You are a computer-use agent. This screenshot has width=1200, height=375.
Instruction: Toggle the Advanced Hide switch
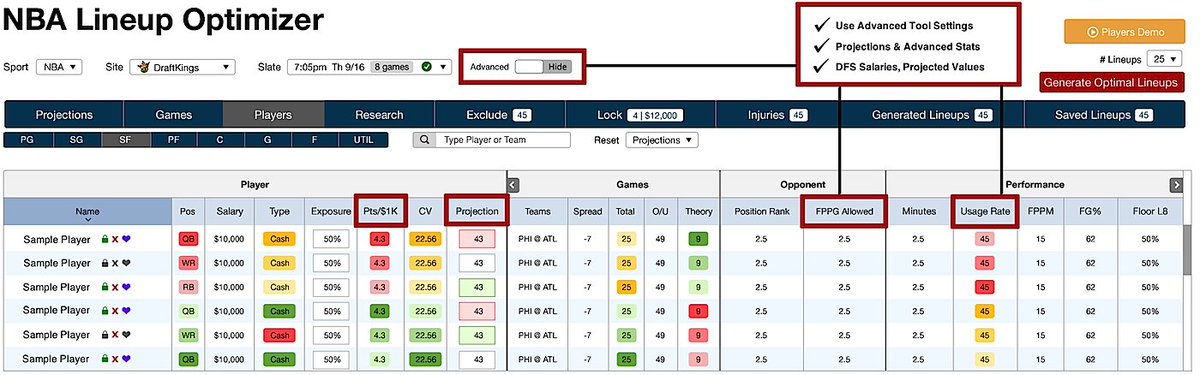click(x=543, y=66)
